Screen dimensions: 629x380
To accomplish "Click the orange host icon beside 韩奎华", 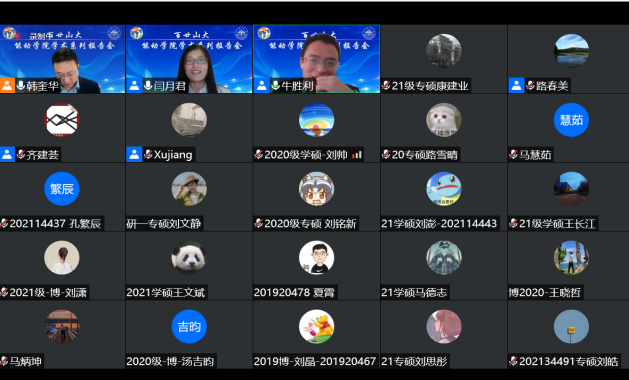I will pos(7,85).
